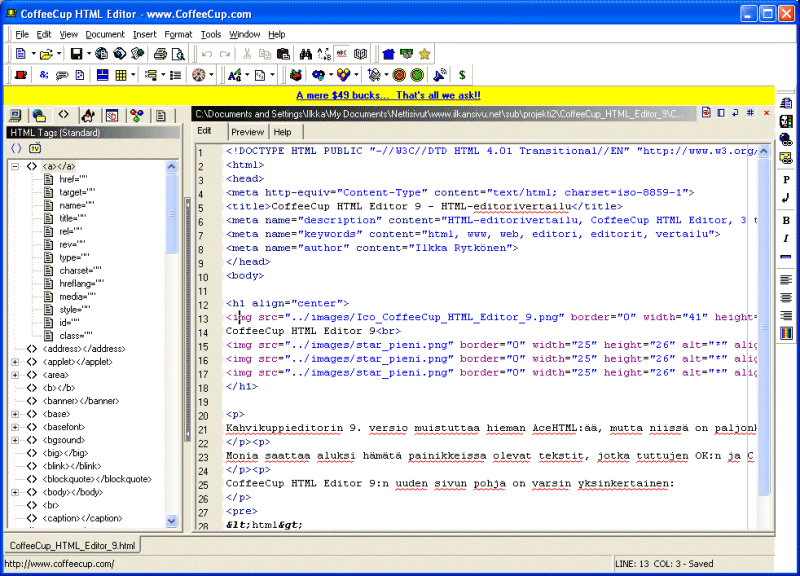This screenshot has height=576, width=800.
Task: Select the Edit tab in editor
Action: 205,131
